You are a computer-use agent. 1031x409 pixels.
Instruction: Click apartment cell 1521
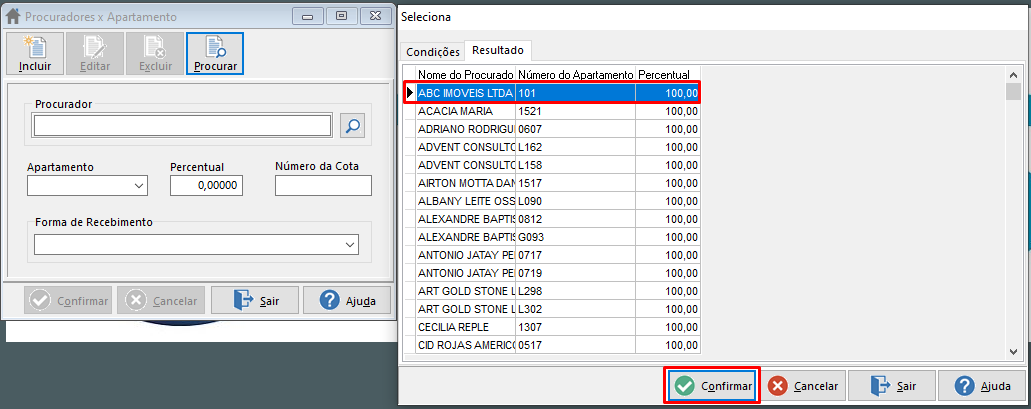click(x=575, y=111)
